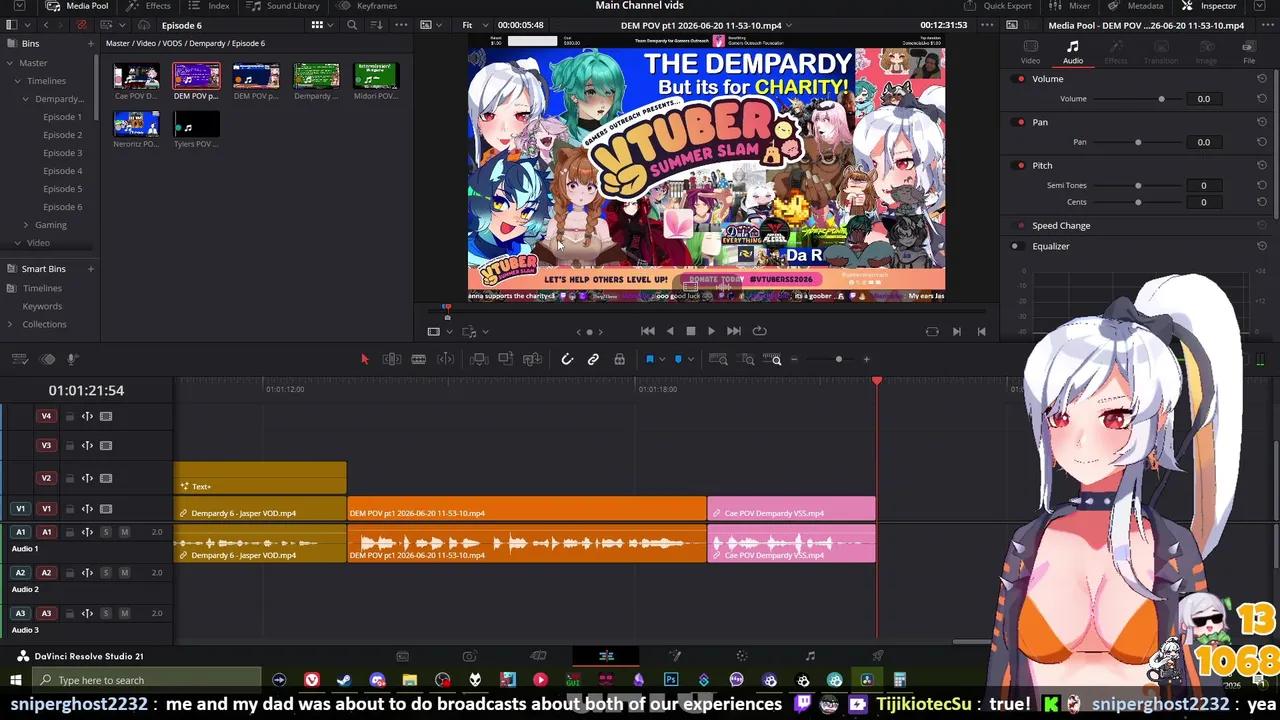
Task: Switch to the Fairlight page music note icon
Action: [810, 656]
